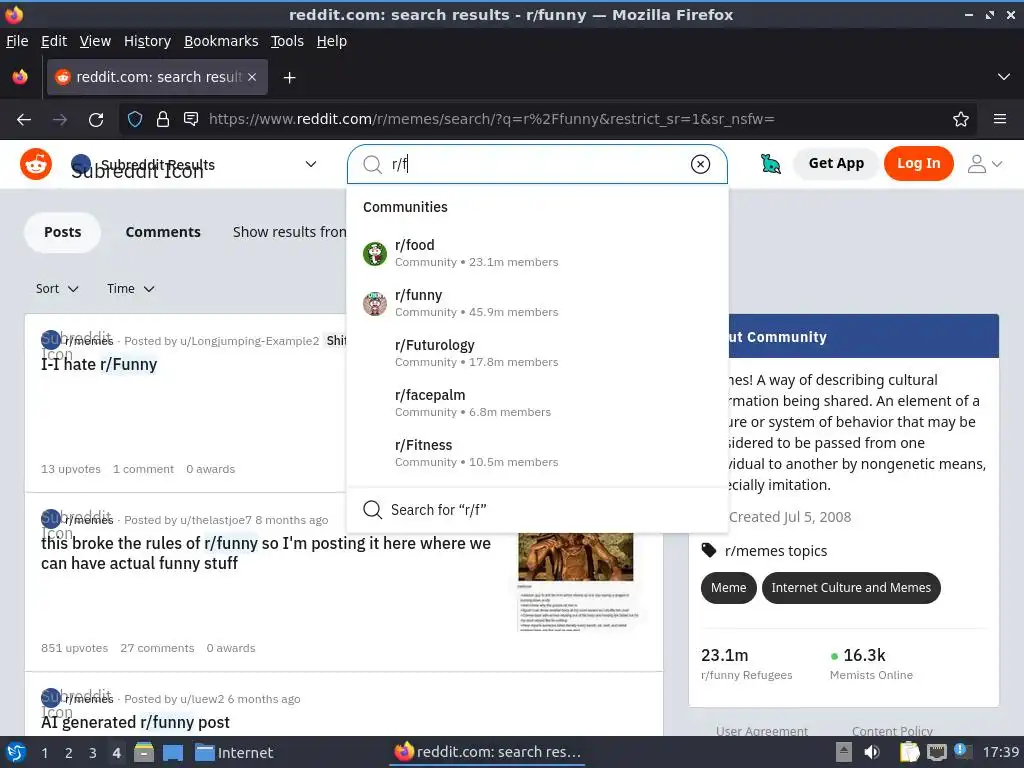Select the r/Futurology suggestion
The width and height of the screenshot is (1024, 768).
[537, 353]
